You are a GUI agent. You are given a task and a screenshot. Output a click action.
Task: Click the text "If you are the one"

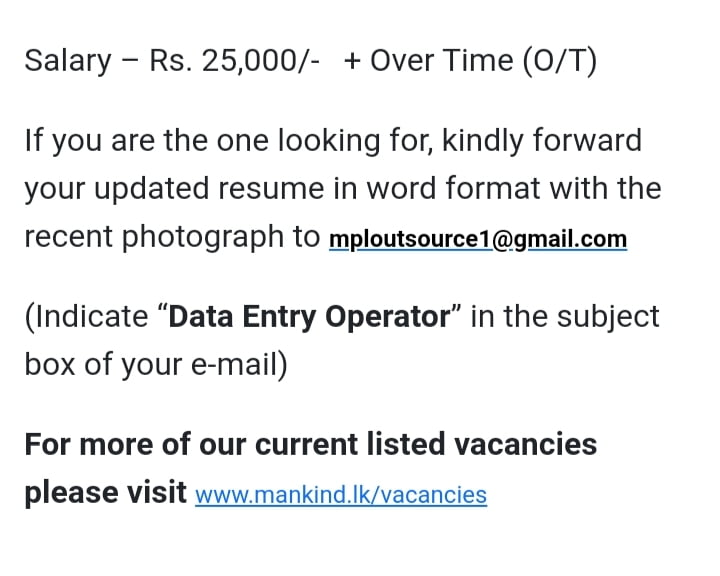point(131,140)
